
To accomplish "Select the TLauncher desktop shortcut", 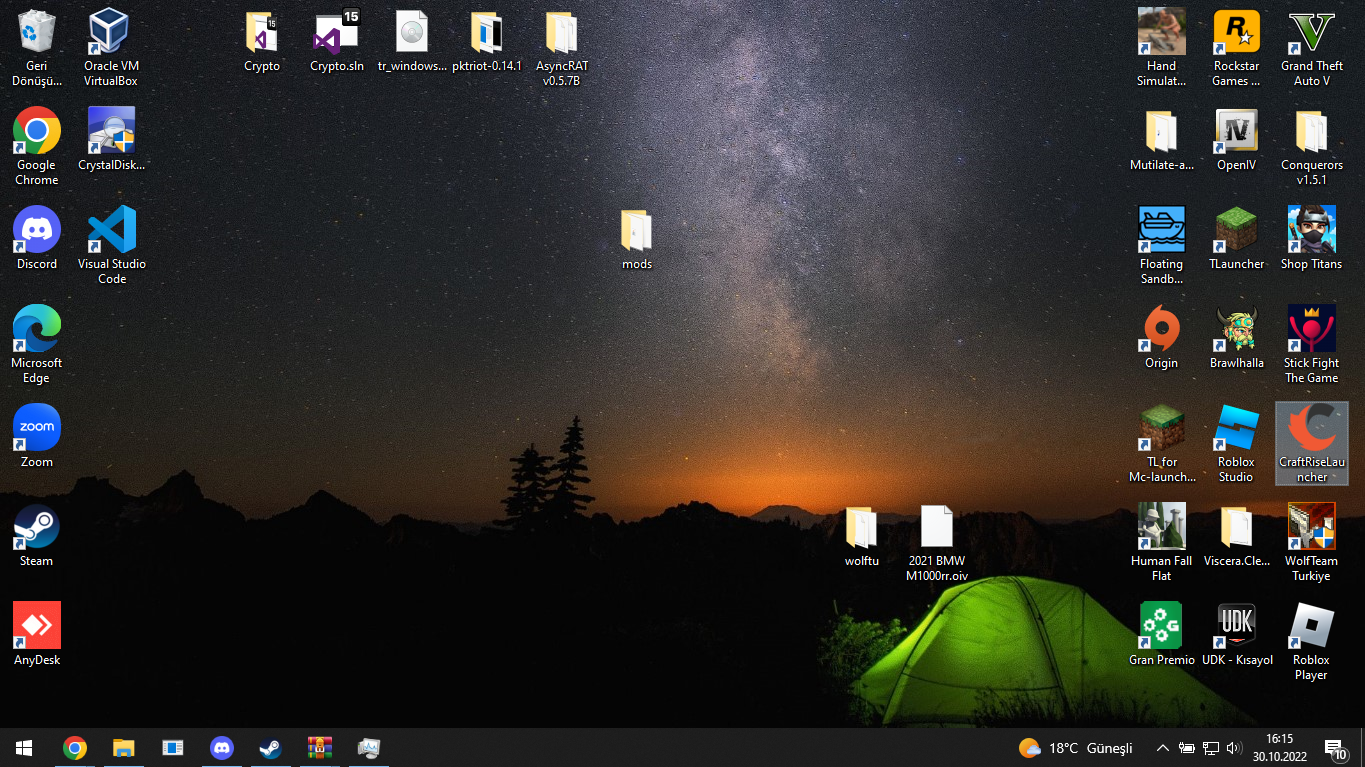I will point(1236,238).
